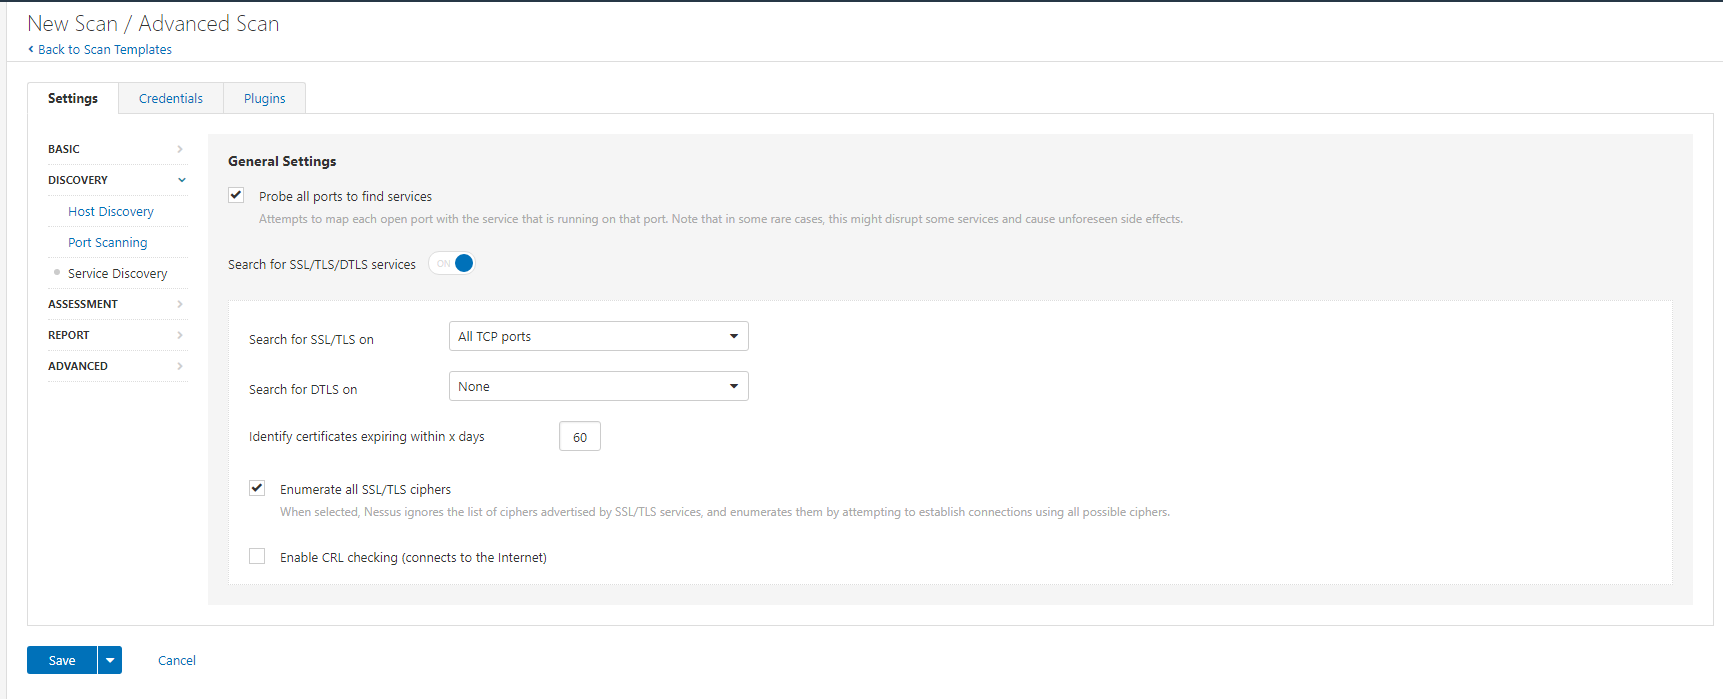Open the Back to Scan Templates link
Screen dimensions: 1723x699
coord(105,49)
